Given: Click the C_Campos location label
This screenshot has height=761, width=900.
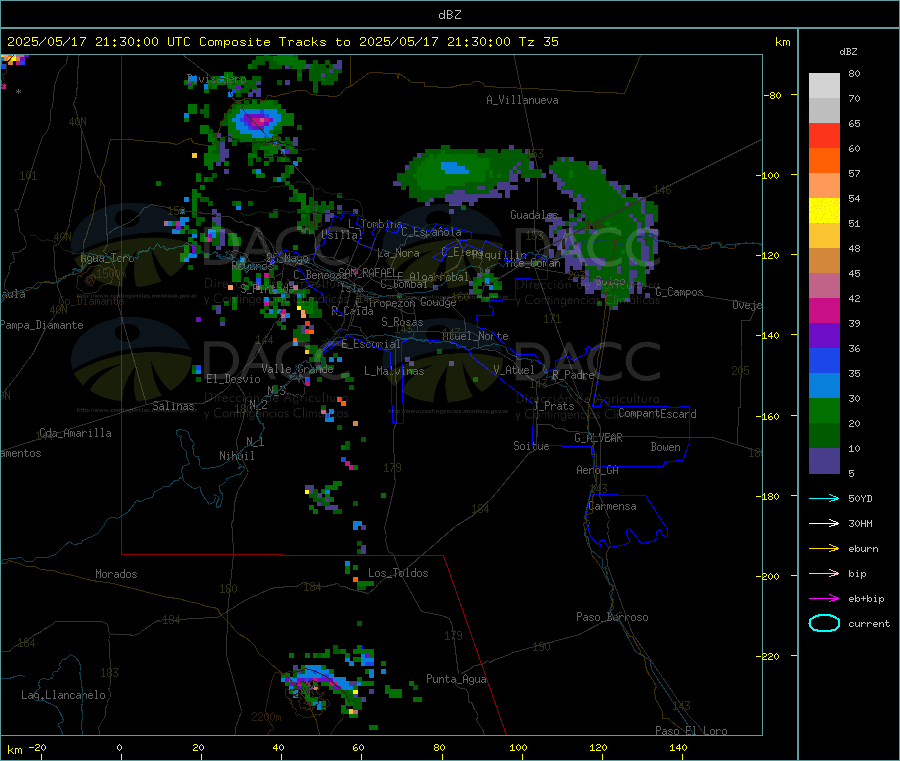Looking at the screenshot, I should click(x=679, y=292).
